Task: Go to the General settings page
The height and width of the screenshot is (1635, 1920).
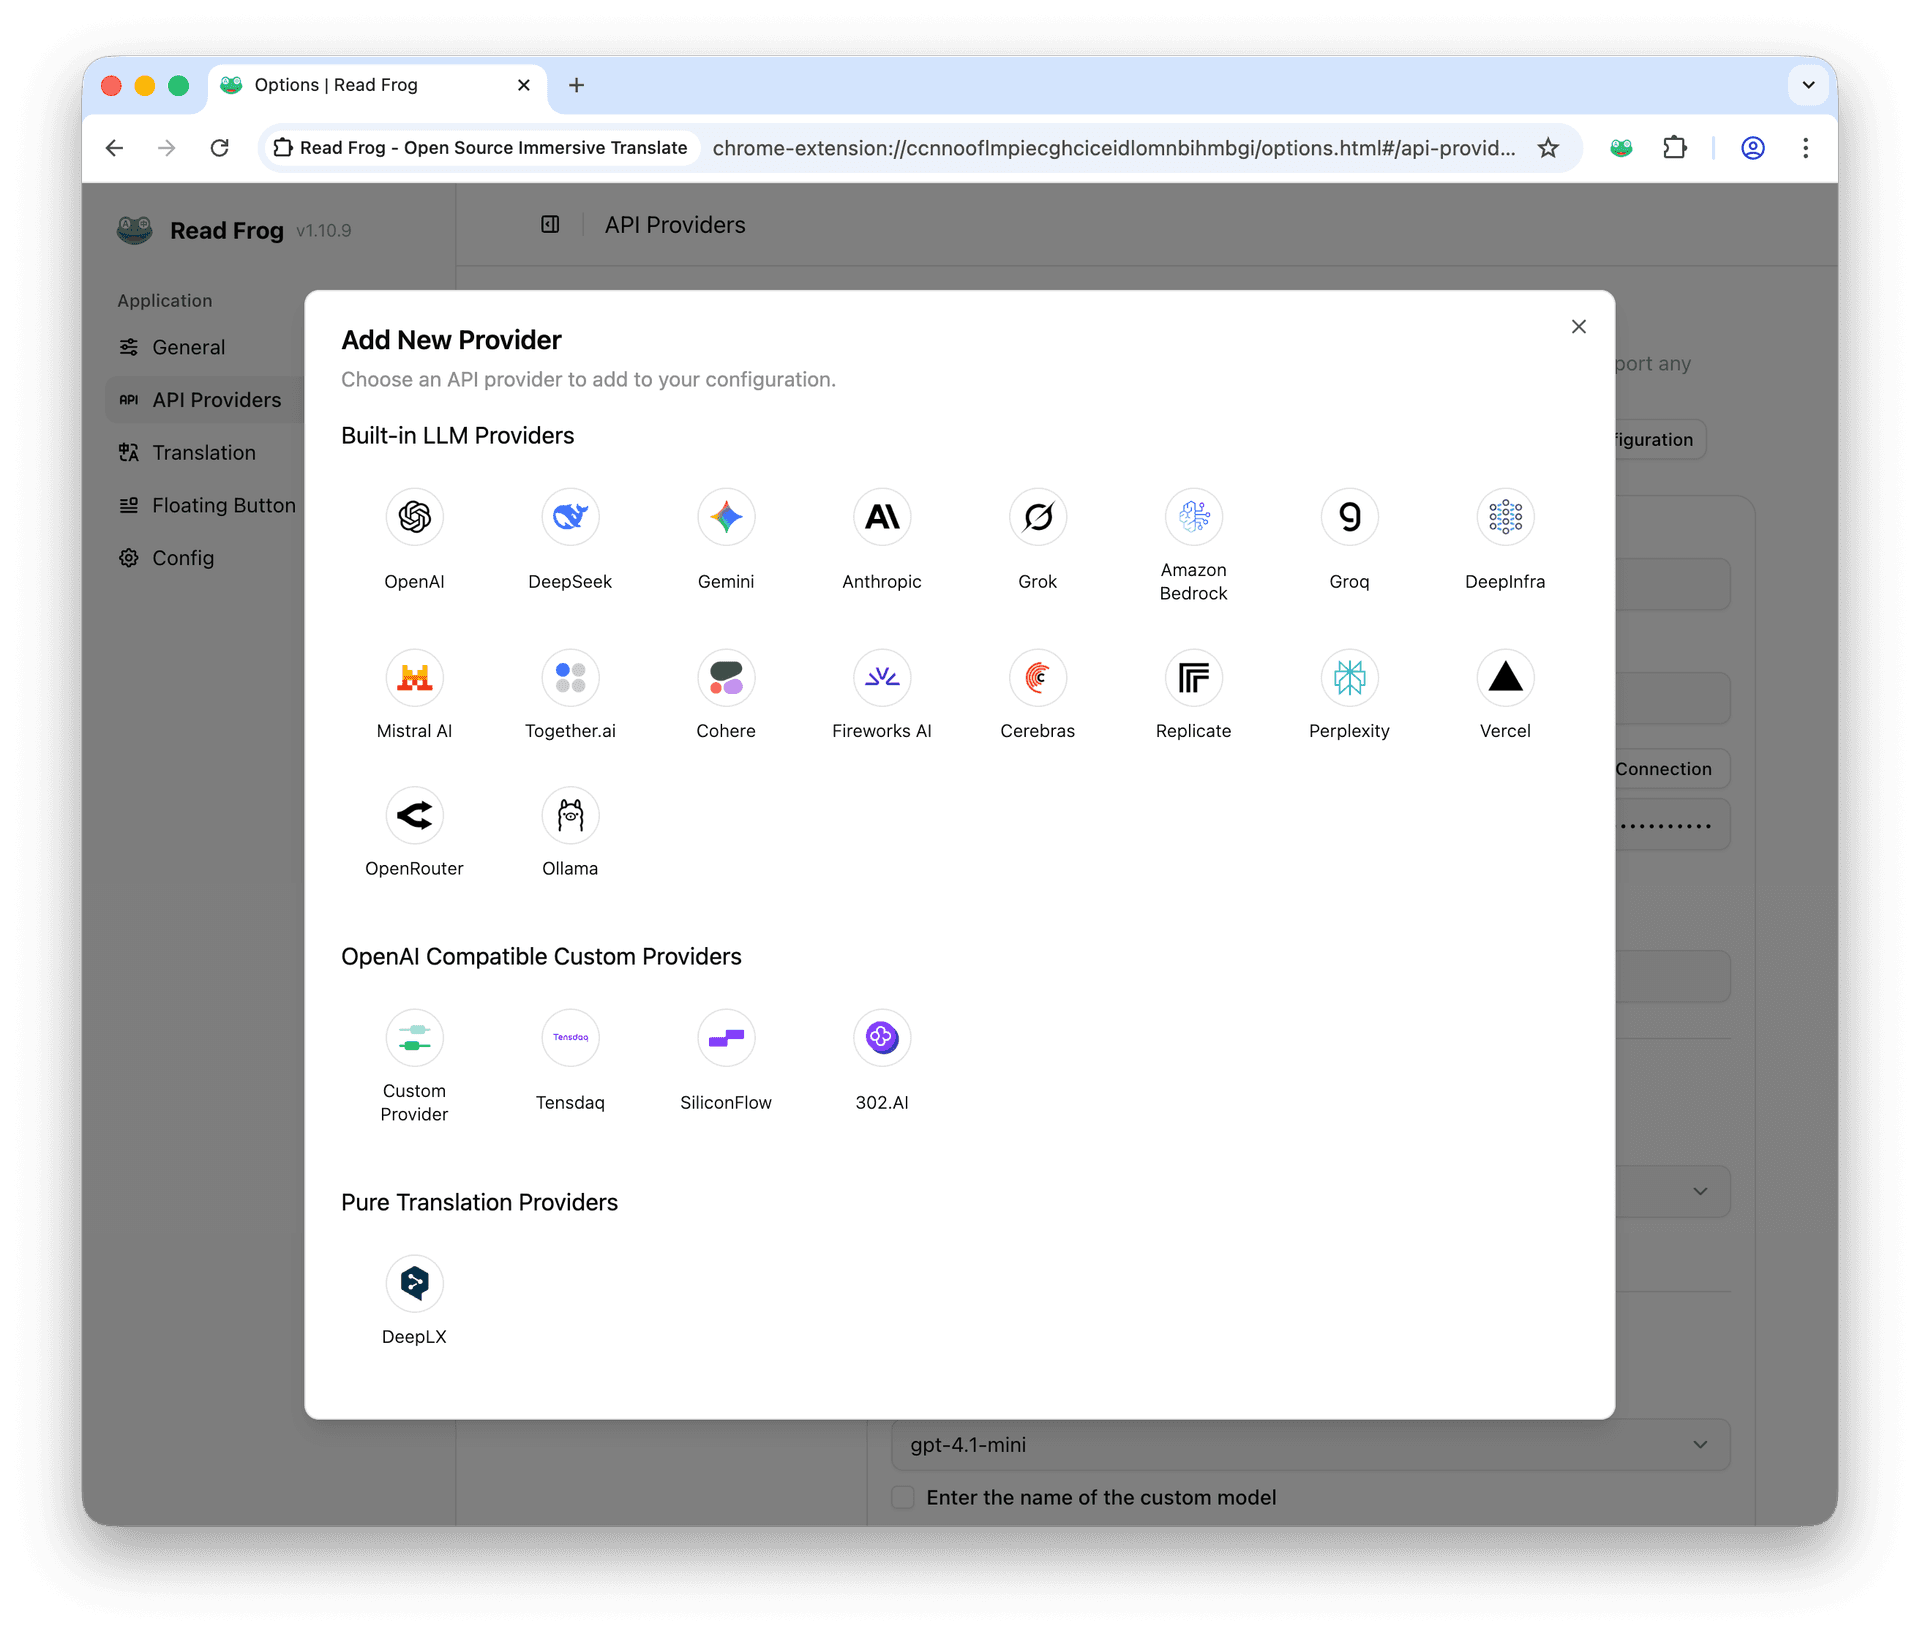Action: [x=188, y=347]
